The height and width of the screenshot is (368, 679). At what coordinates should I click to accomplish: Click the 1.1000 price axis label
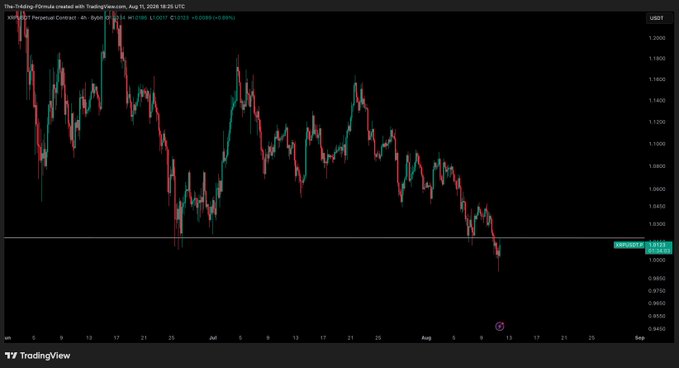657,144
